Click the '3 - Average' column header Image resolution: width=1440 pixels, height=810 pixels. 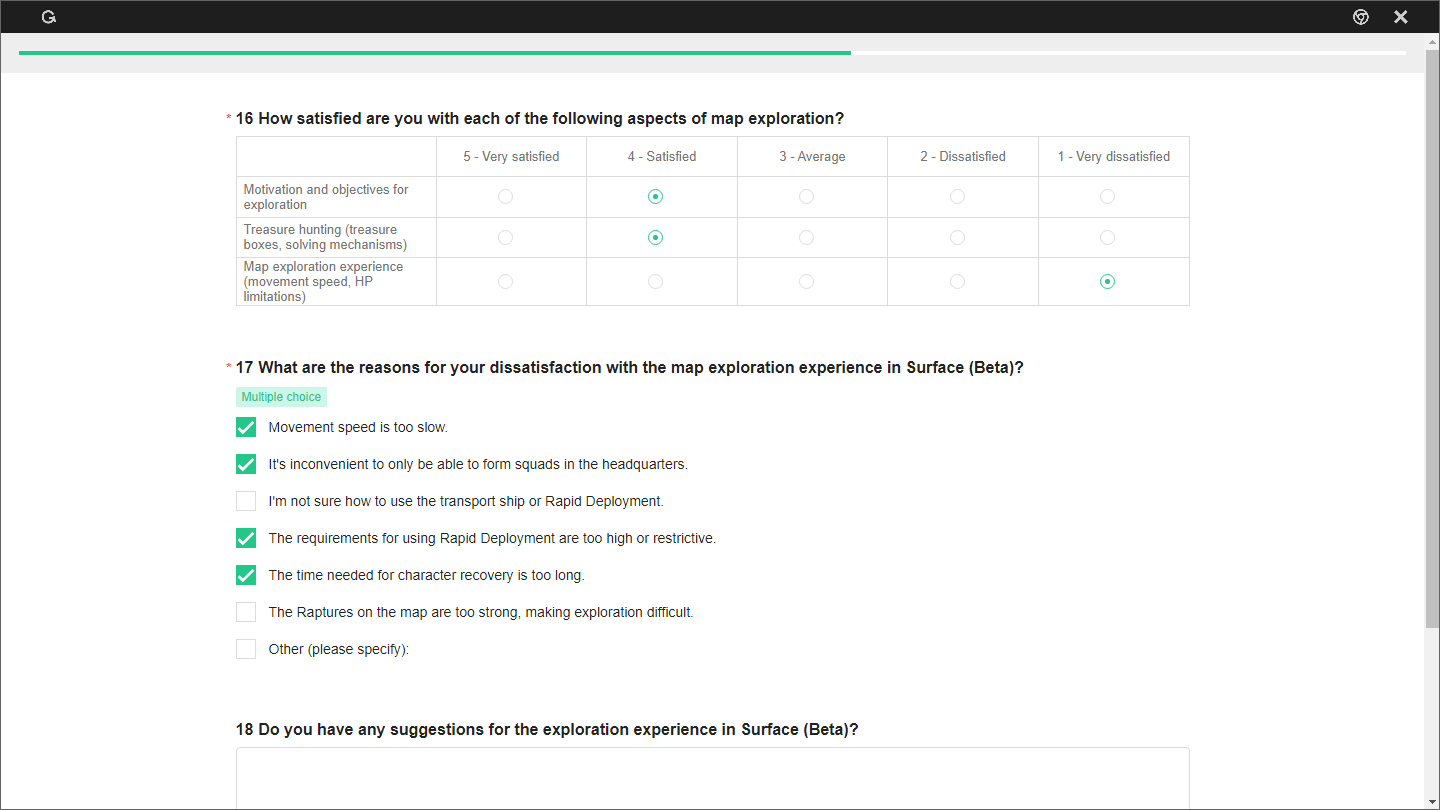[x=812, y=156]
